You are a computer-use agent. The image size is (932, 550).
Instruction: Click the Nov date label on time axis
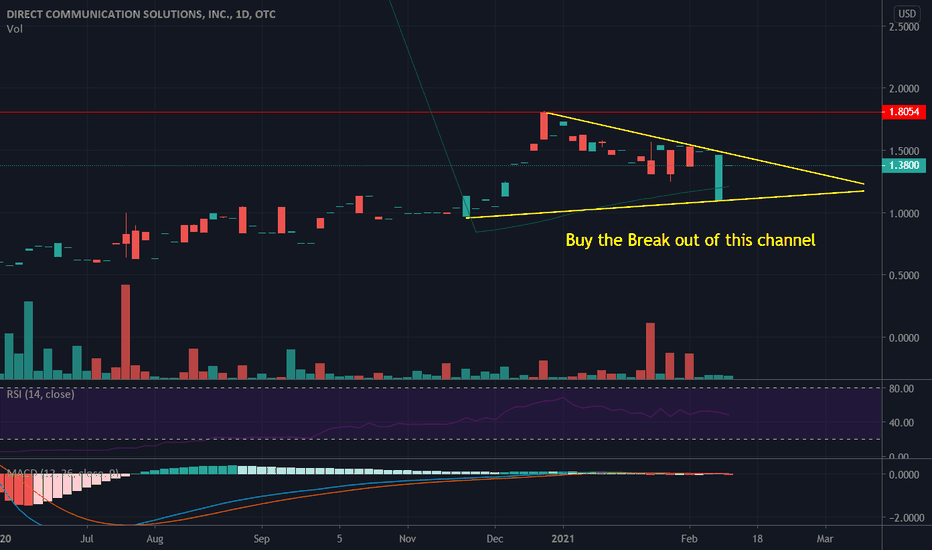tap(407, 539)
